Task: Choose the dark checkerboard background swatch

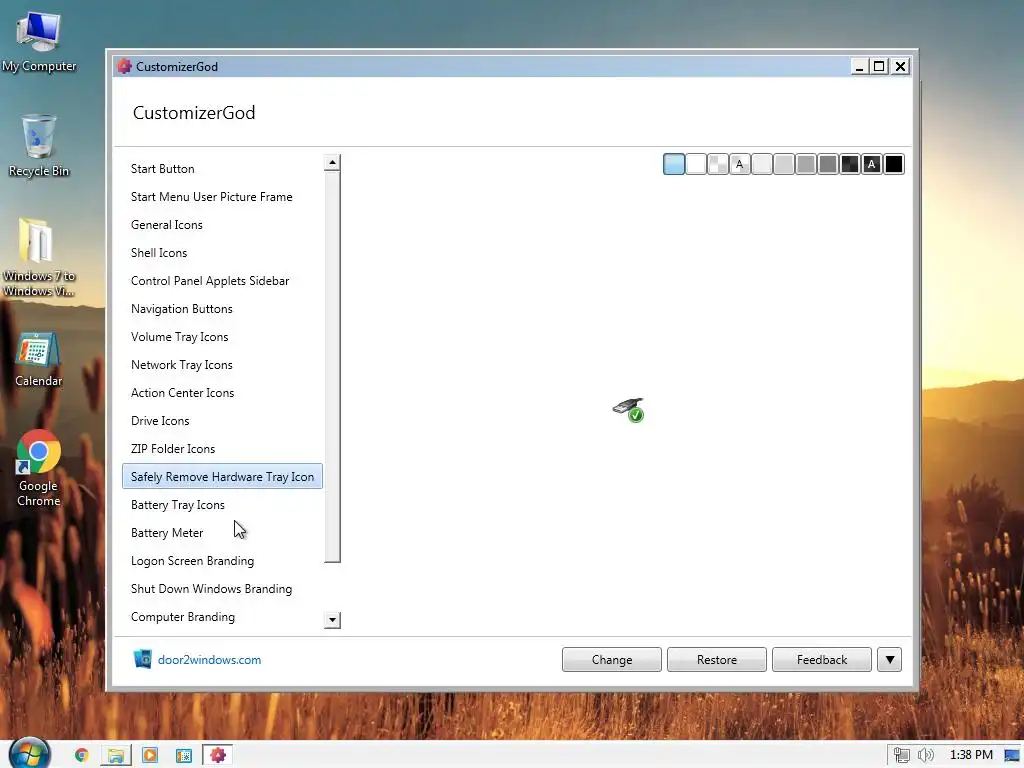Action: (x=850, y=164)
